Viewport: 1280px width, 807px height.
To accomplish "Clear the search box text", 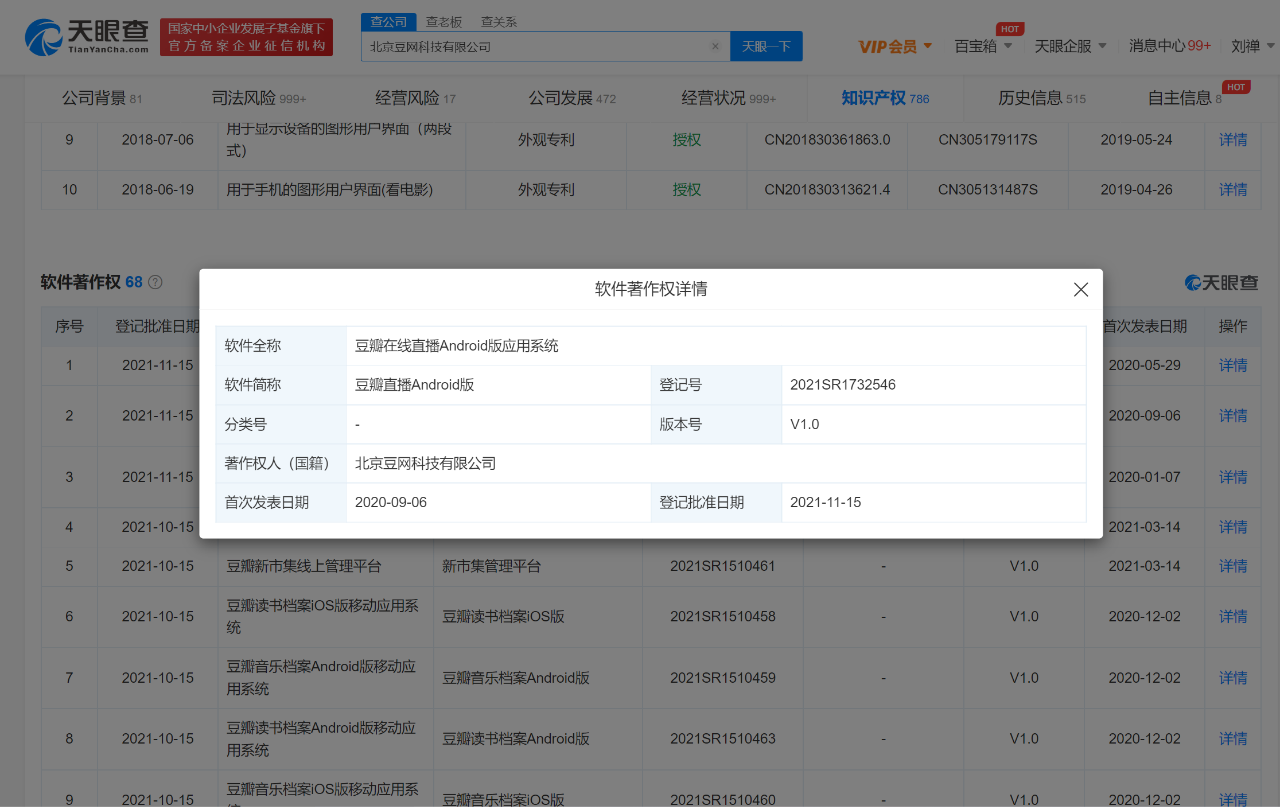I will coord(715,46).
